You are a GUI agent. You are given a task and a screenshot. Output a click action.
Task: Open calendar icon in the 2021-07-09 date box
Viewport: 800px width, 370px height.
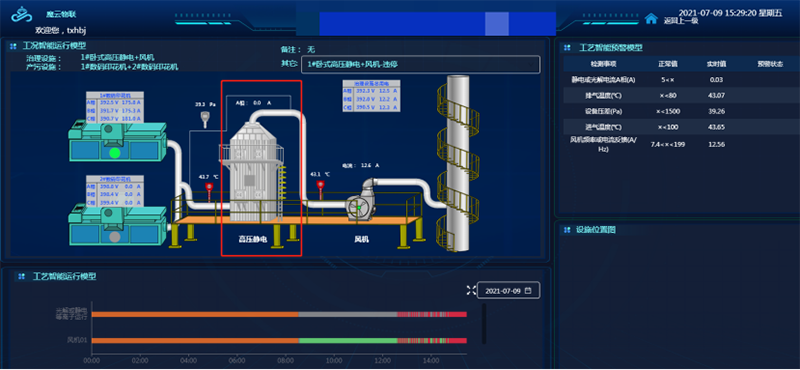tap(528, 290)
